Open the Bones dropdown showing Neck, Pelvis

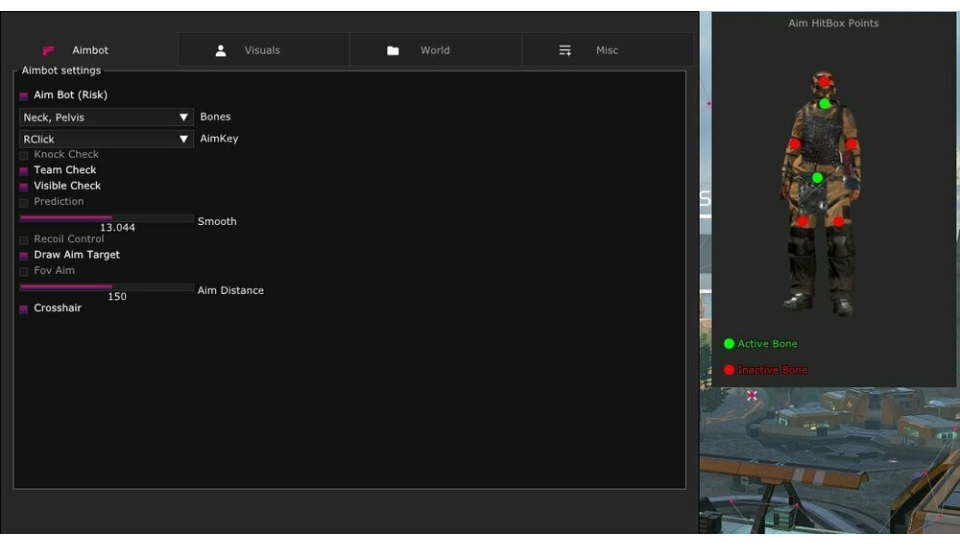(107, 117)
